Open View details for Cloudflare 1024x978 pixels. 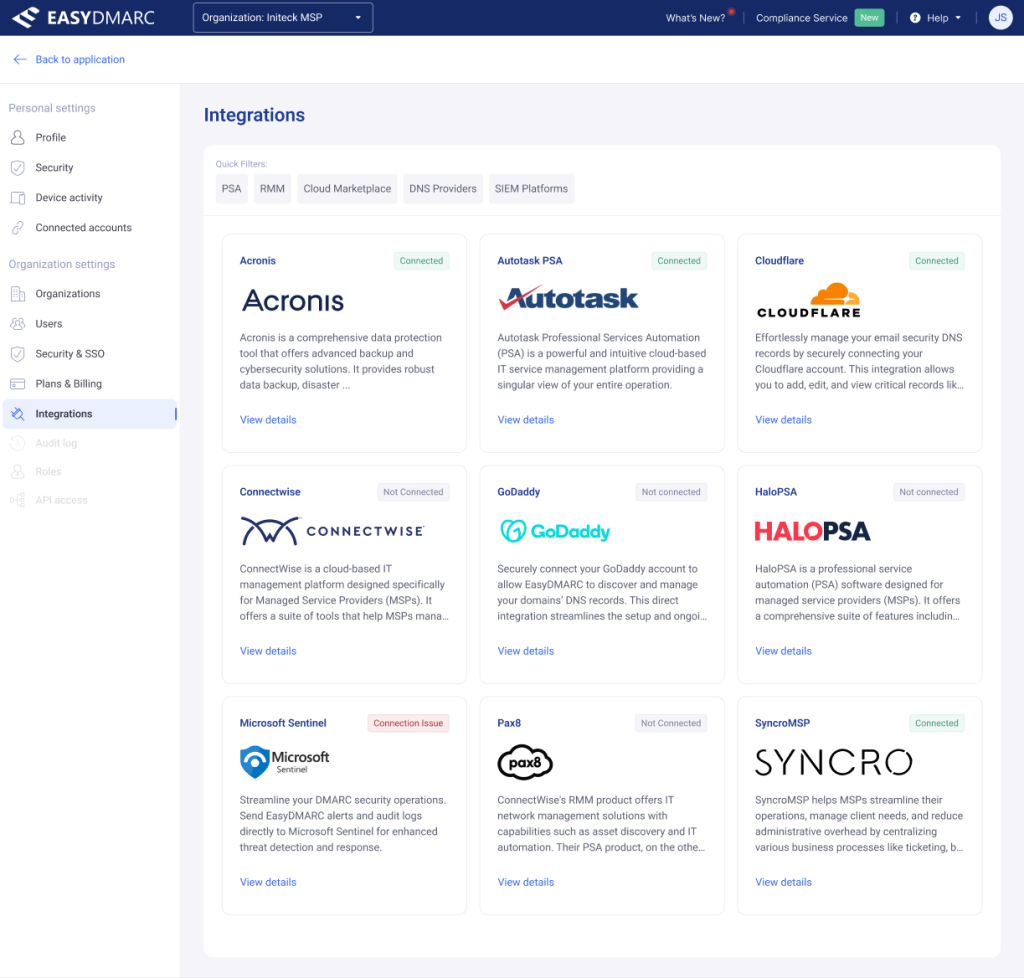[783, 420]
